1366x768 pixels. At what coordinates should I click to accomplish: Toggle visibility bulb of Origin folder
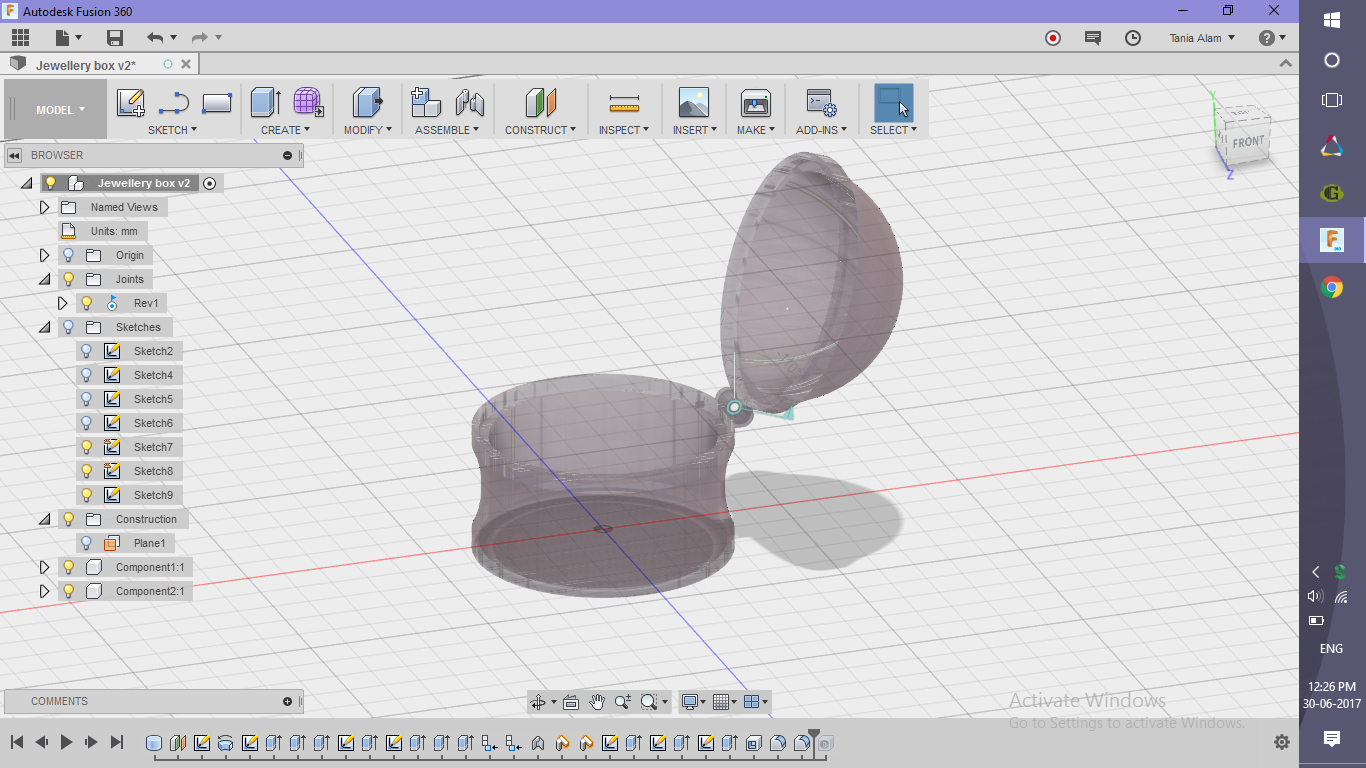69,255
